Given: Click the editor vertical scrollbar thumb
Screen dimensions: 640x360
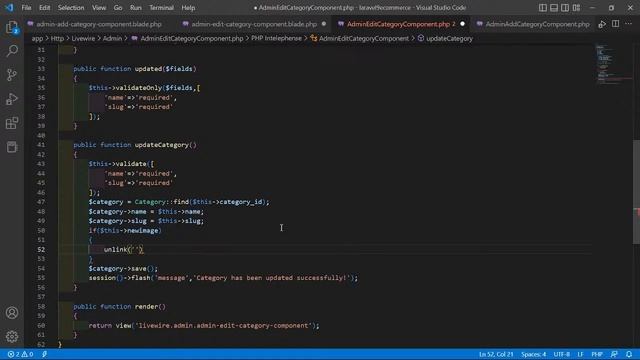Looking at the screenshot, I should coord(636,192).
